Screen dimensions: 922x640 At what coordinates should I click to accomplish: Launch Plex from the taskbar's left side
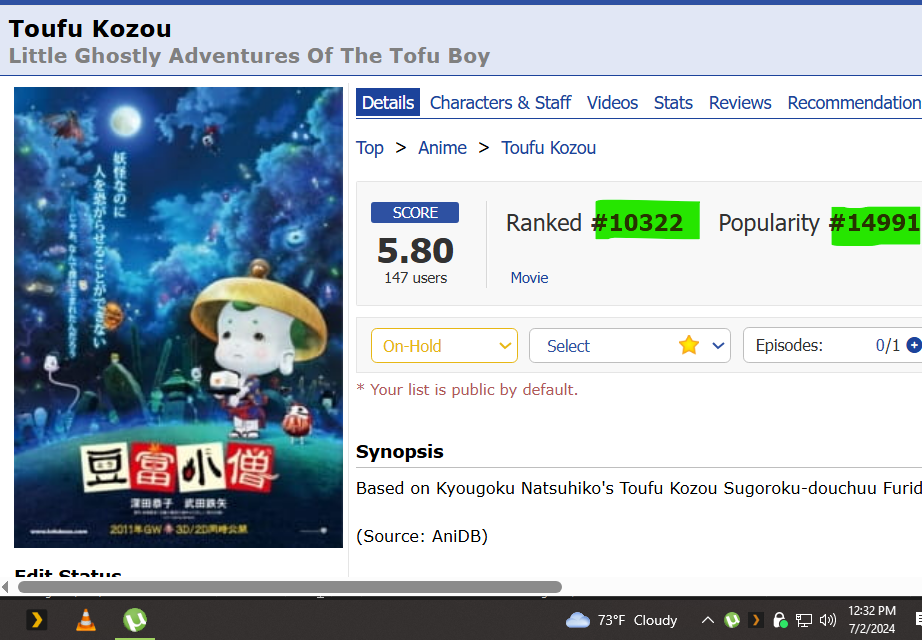point(36,620)
